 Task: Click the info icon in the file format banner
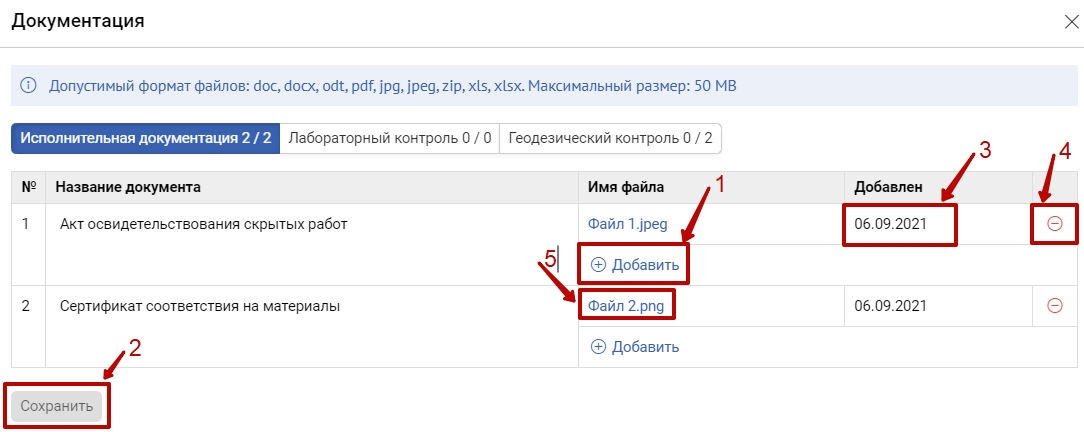pyautogui.click(x=30, y=86)
